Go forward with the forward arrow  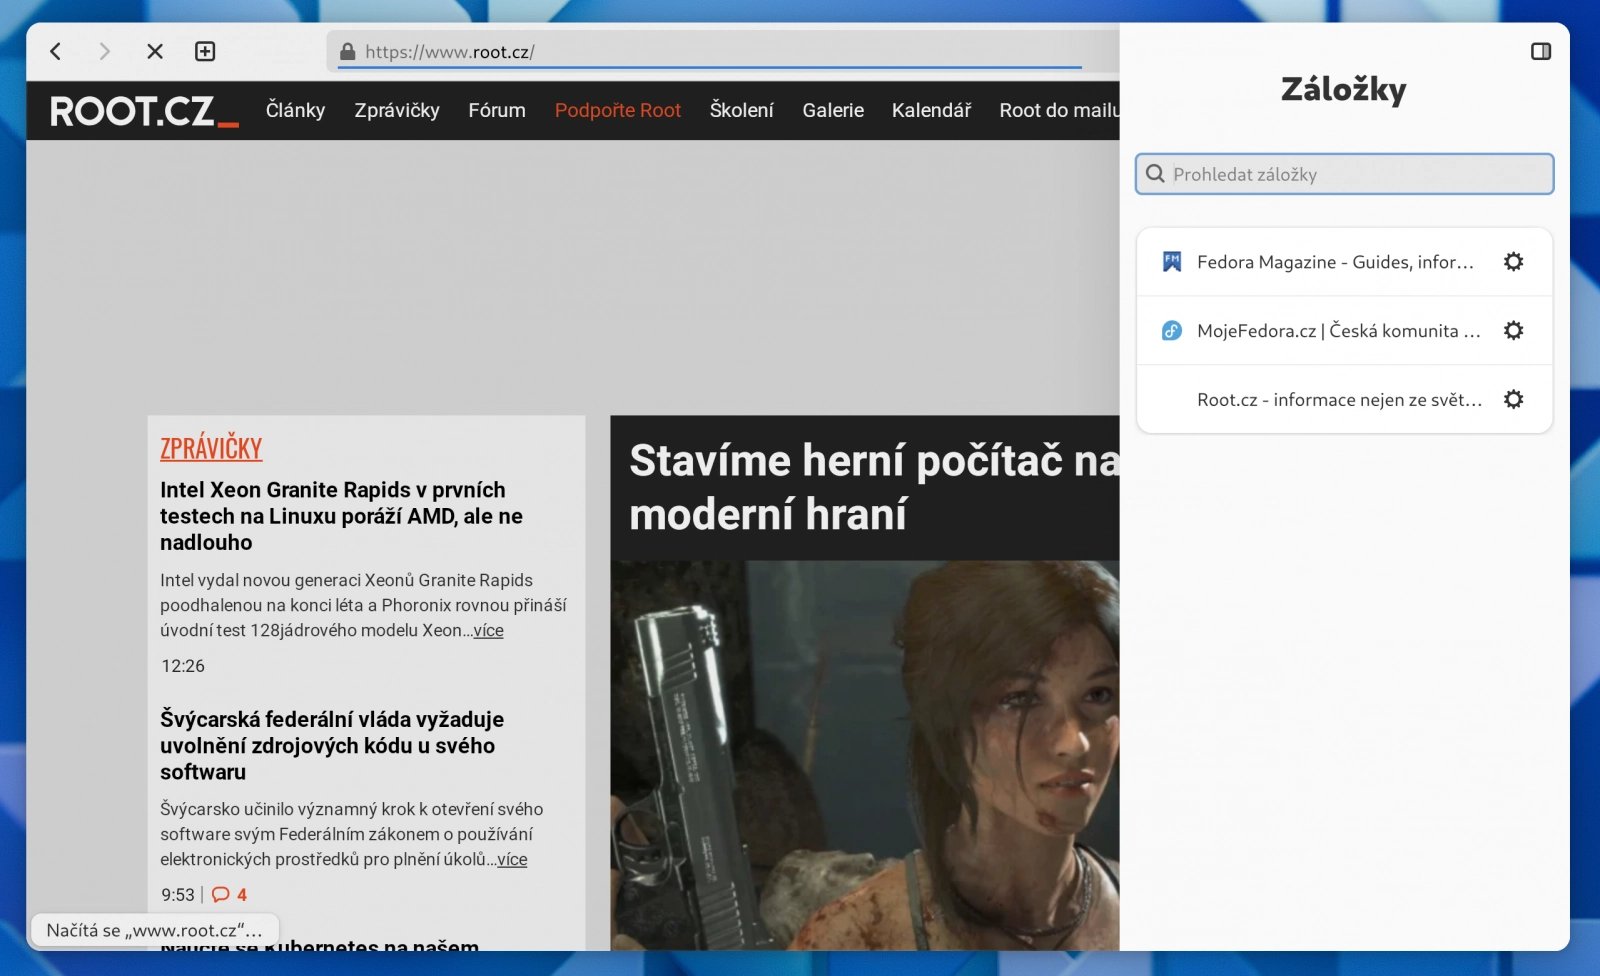point(104,51)
